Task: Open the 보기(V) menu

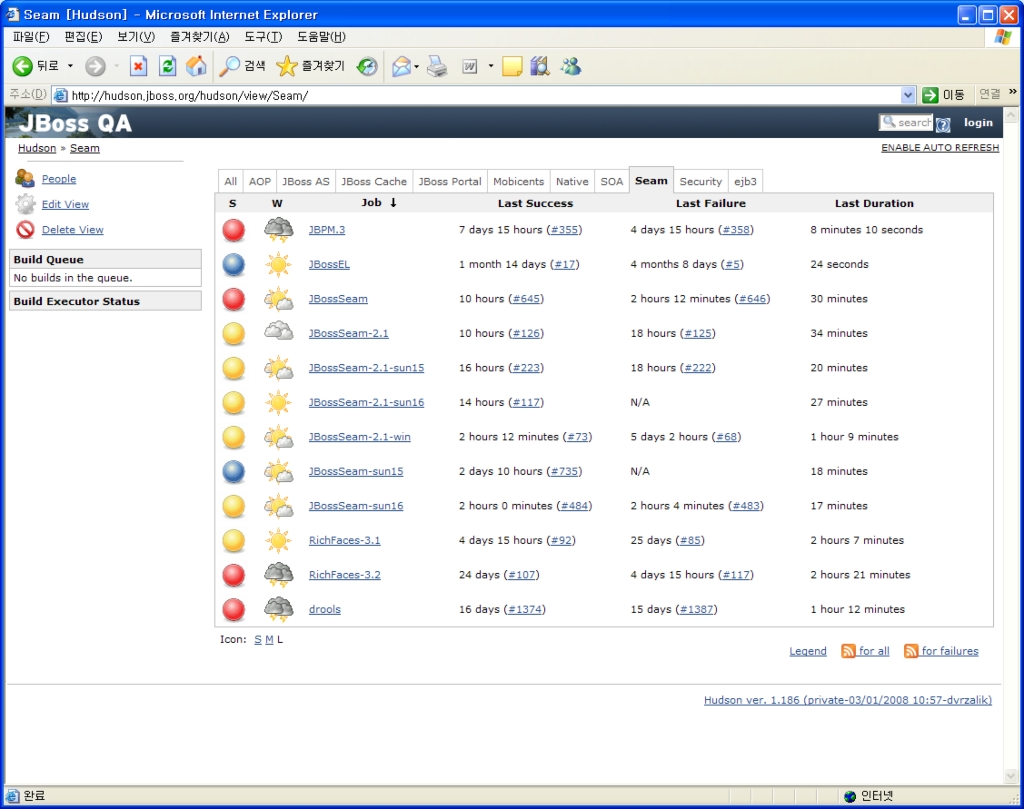Action: [x=136, y=37]
